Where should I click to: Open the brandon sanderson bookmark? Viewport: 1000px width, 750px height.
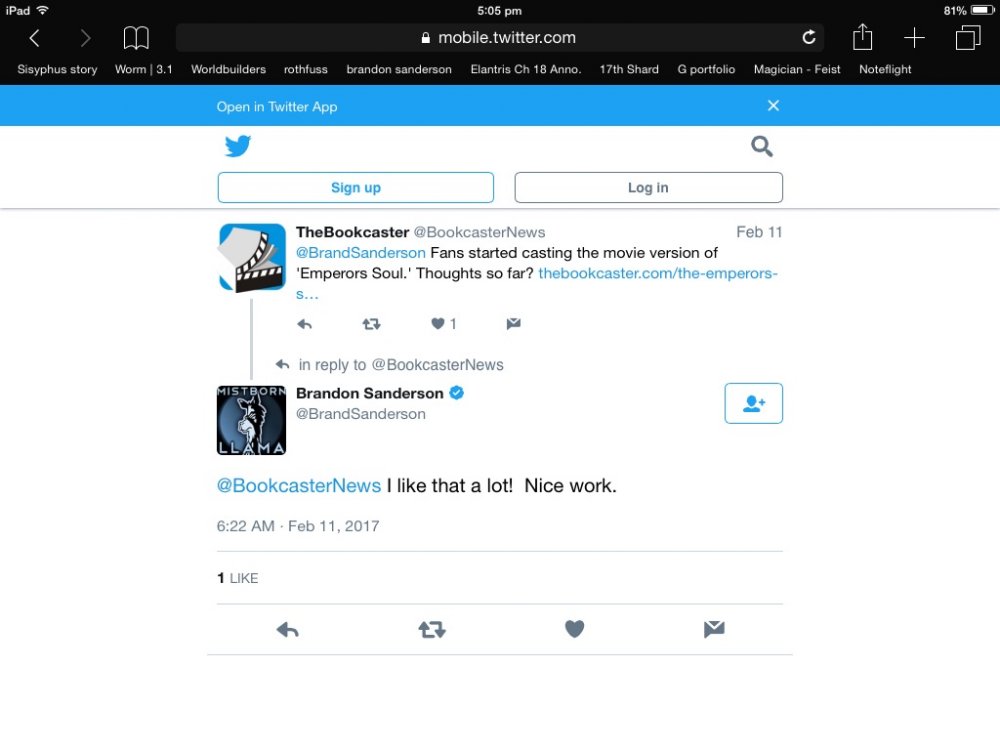[399, 69]
